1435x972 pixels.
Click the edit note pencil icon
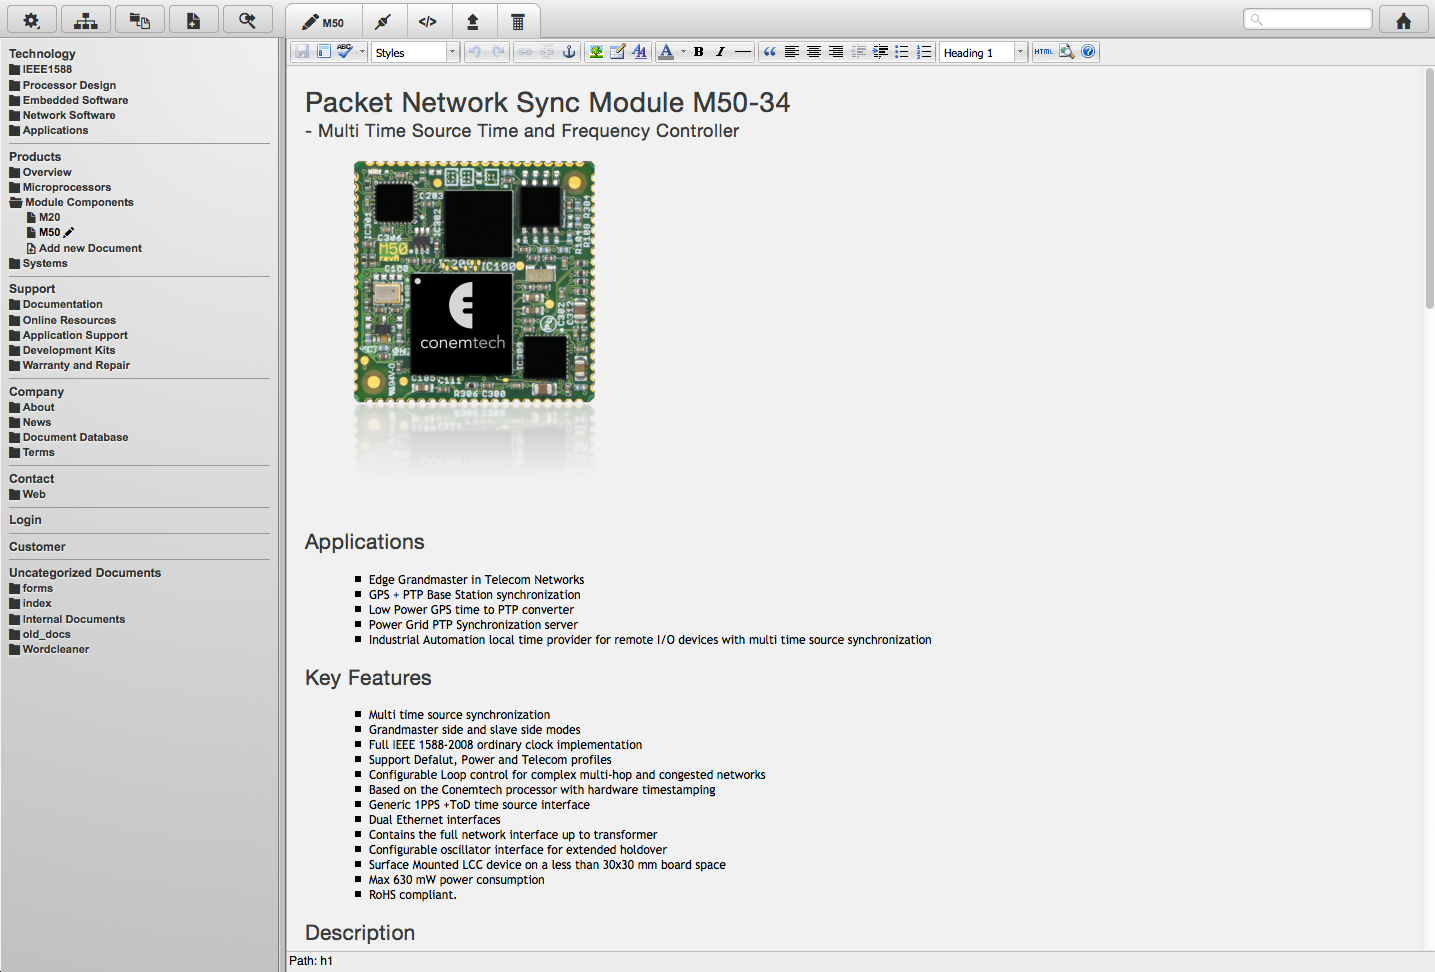tap(618, 52)
